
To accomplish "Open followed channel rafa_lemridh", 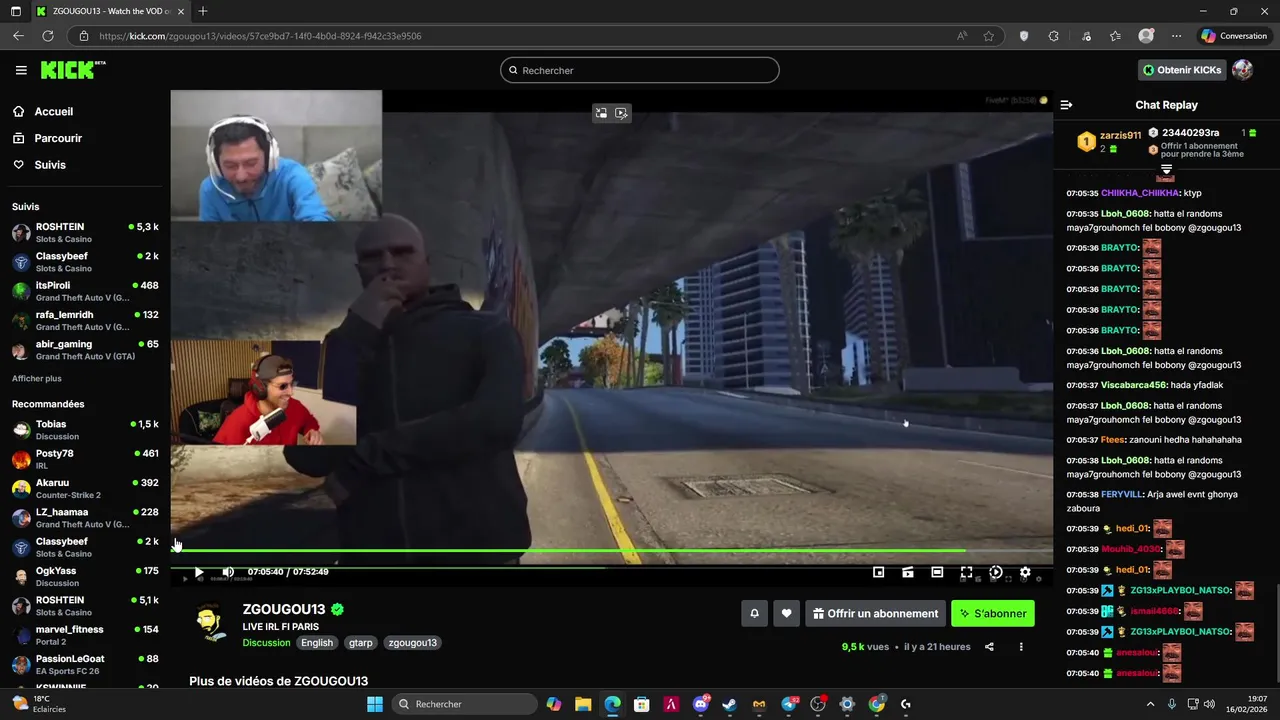I will (85, 321).
